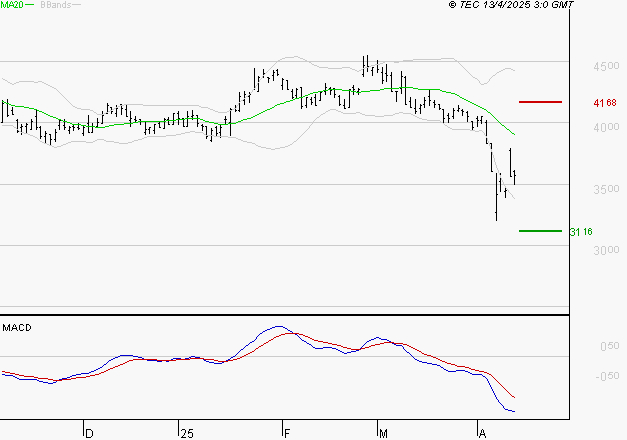Viewport: 627px width, 440px height.
Task: Click the MACD -0.50 axis label
Action: (607, 376)
